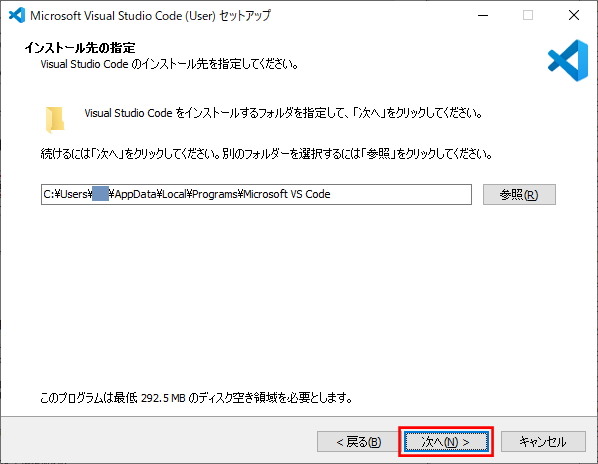Click the large VS Code logo in header
Screen dimensions: 598x464
tap(568, 60)
